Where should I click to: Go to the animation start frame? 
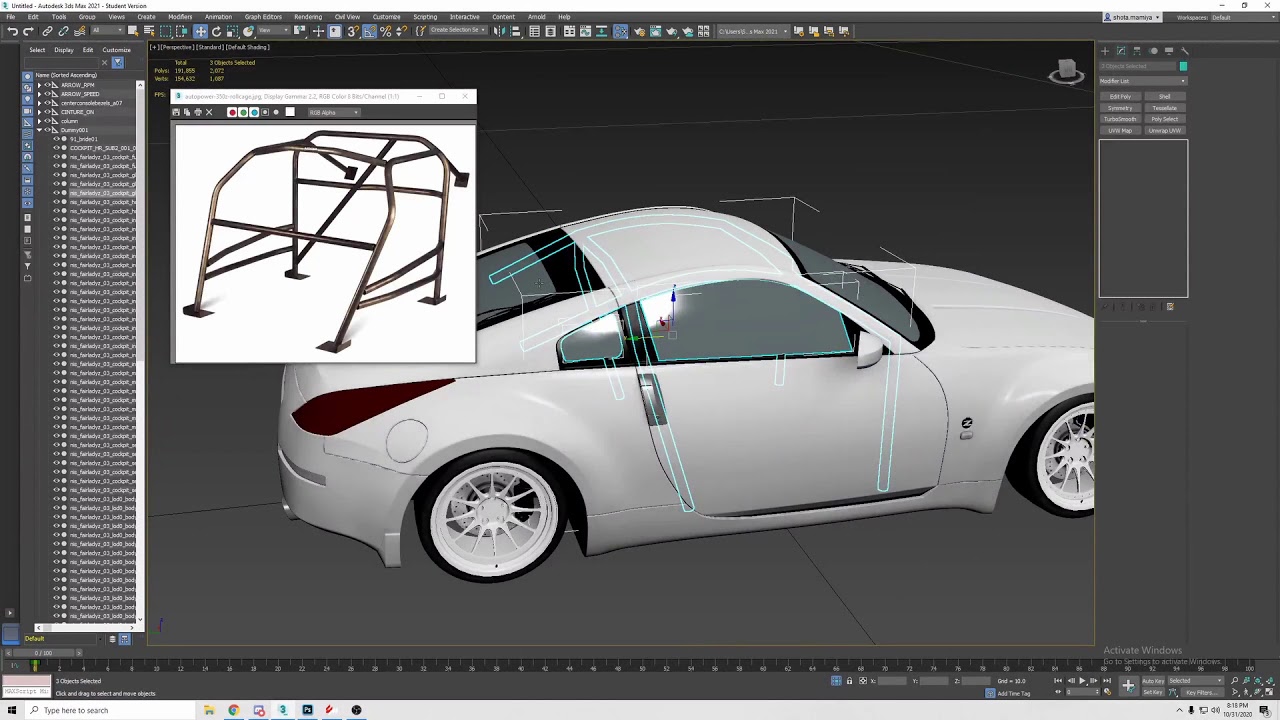tap(1058, 681)
